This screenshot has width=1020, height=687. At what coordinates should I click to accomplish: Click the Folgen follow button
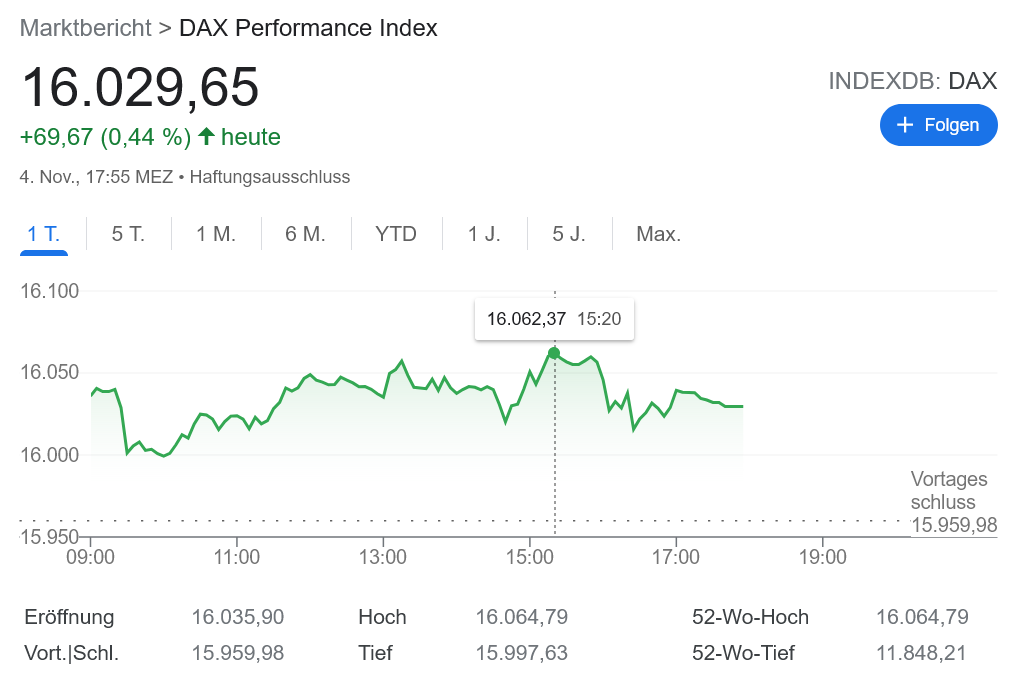click(938, 125)
